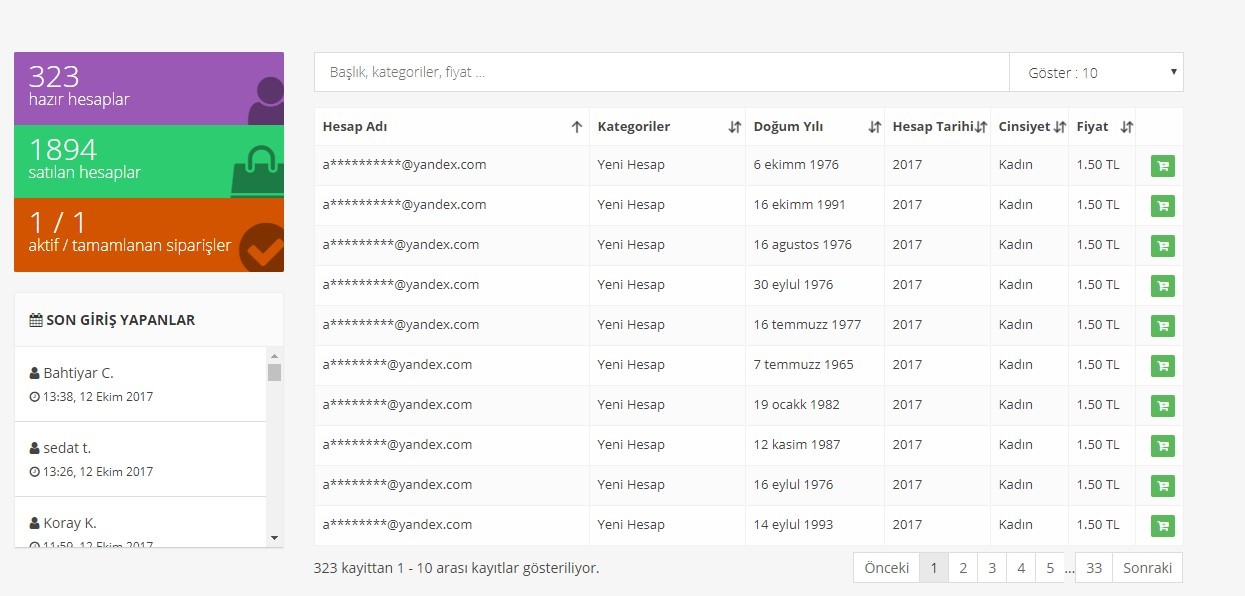Sort table by Hesap Adı column
1245x596 pixels.
452,127
